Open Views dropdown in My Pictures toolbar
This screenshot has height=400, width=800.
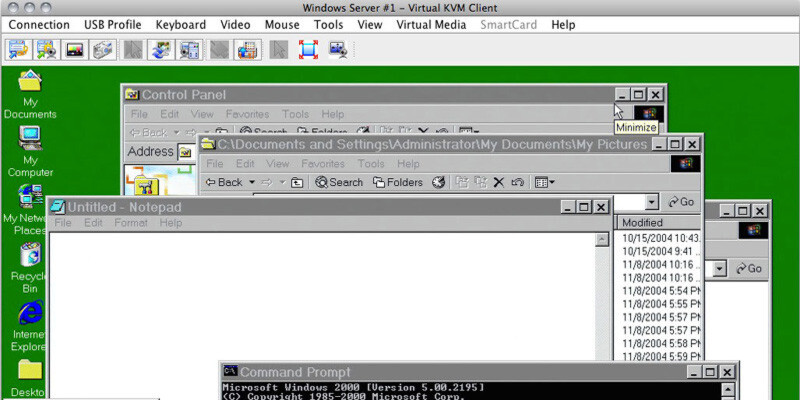544,182
